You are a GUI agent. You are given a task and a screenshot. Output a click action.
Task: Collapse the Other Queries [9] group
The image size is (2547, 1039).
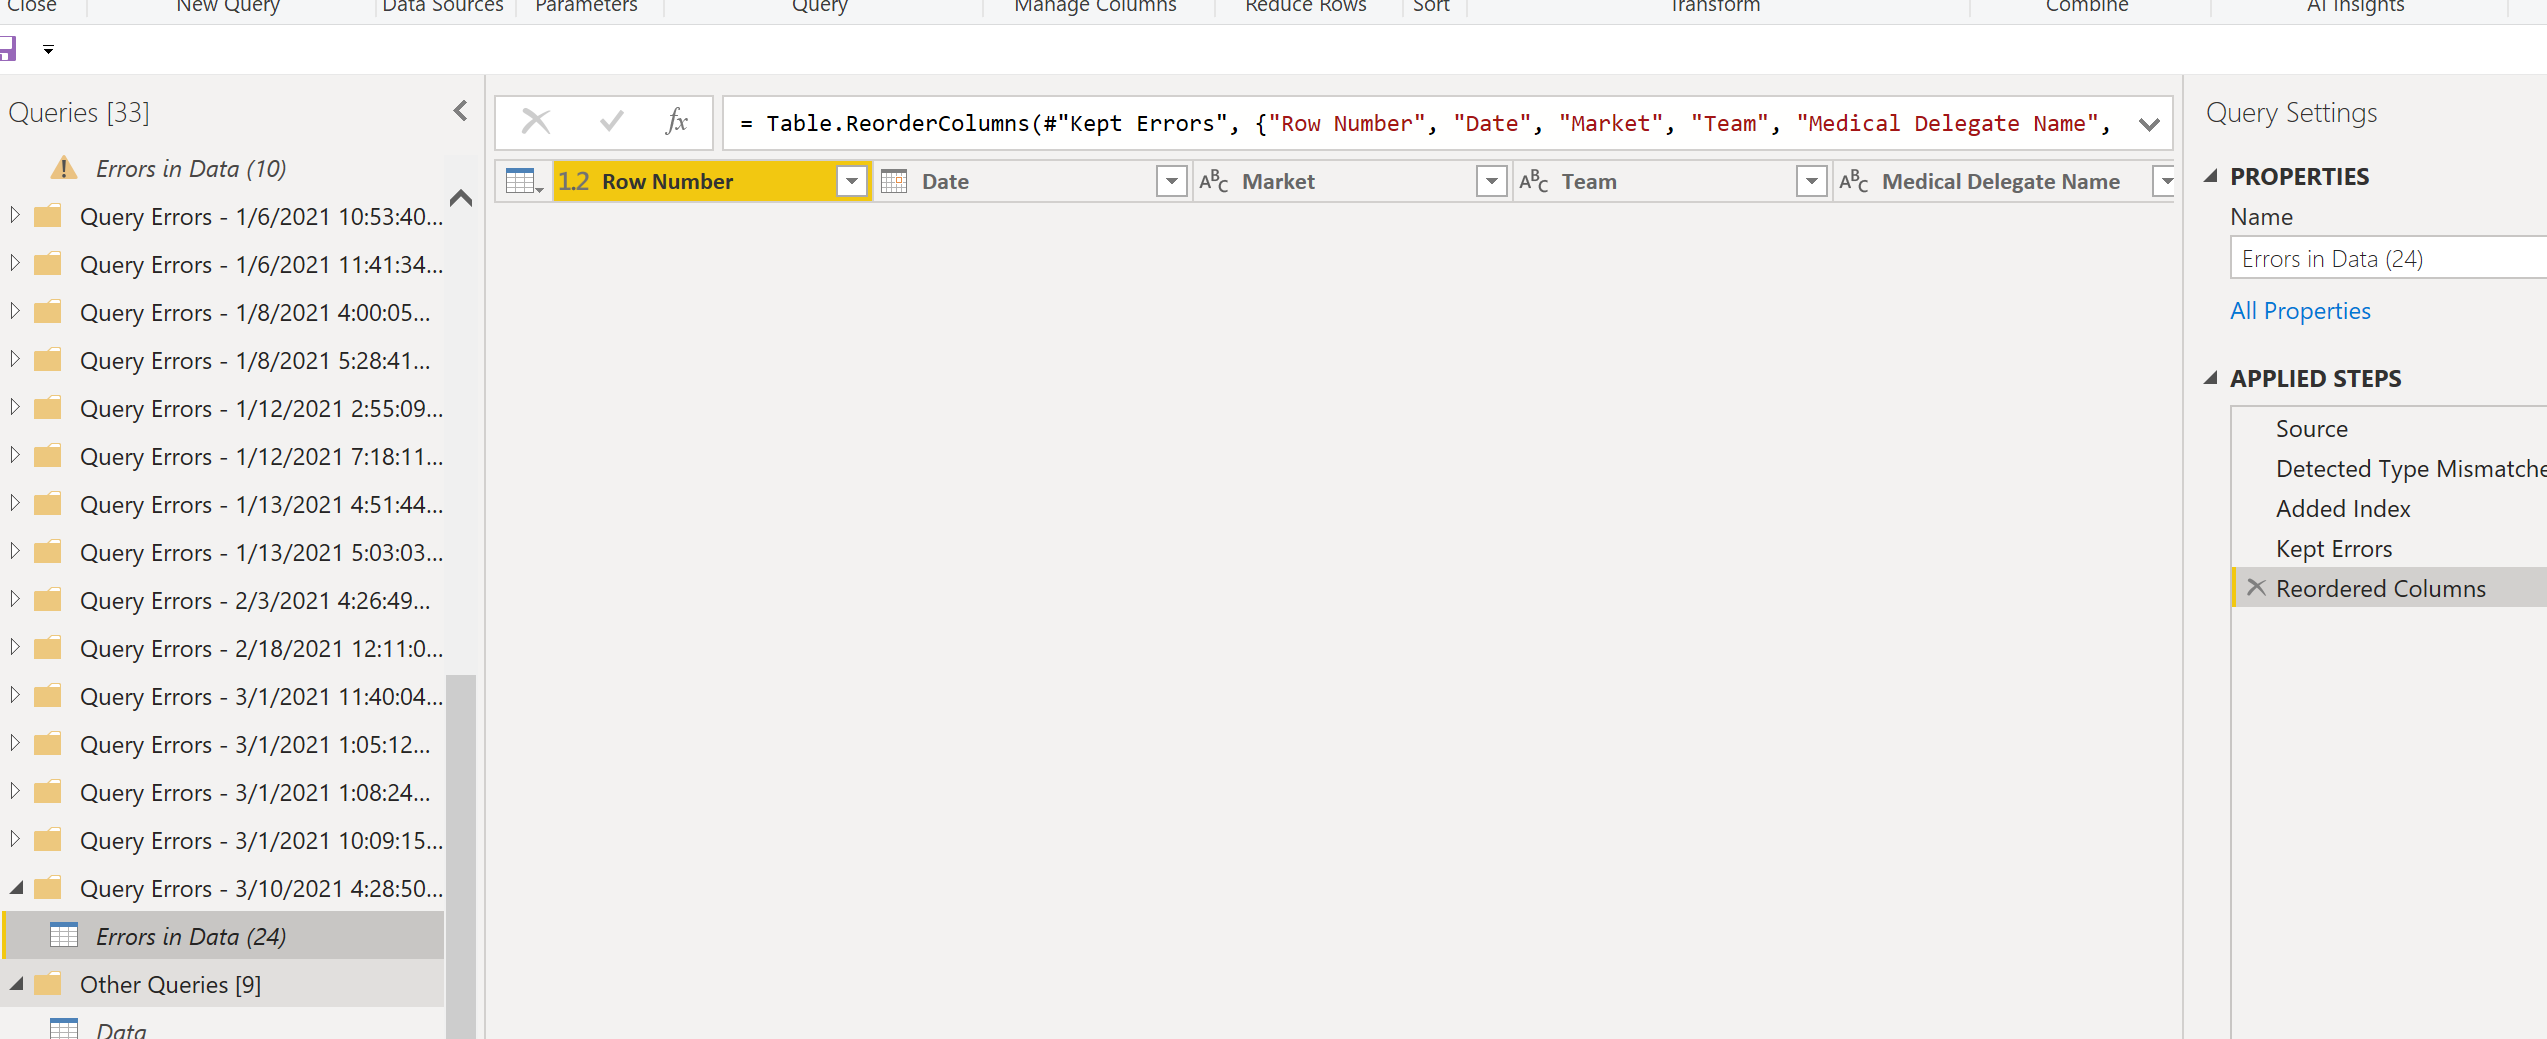[16, 984]
